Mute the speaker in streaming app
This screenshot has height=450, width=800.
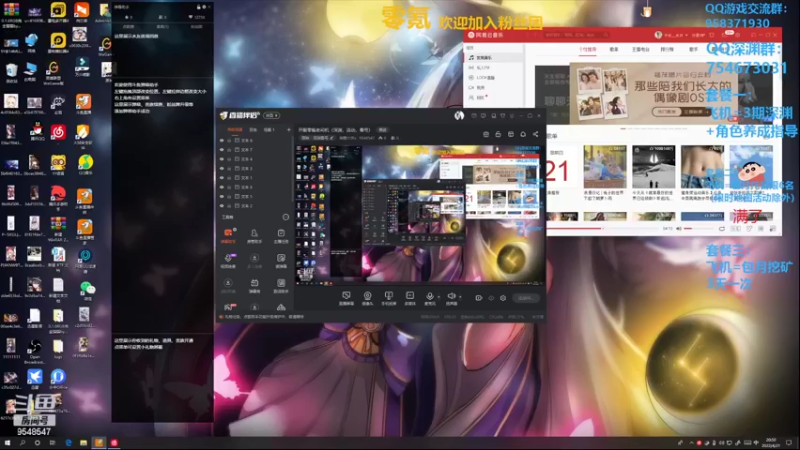click(451, 297)
